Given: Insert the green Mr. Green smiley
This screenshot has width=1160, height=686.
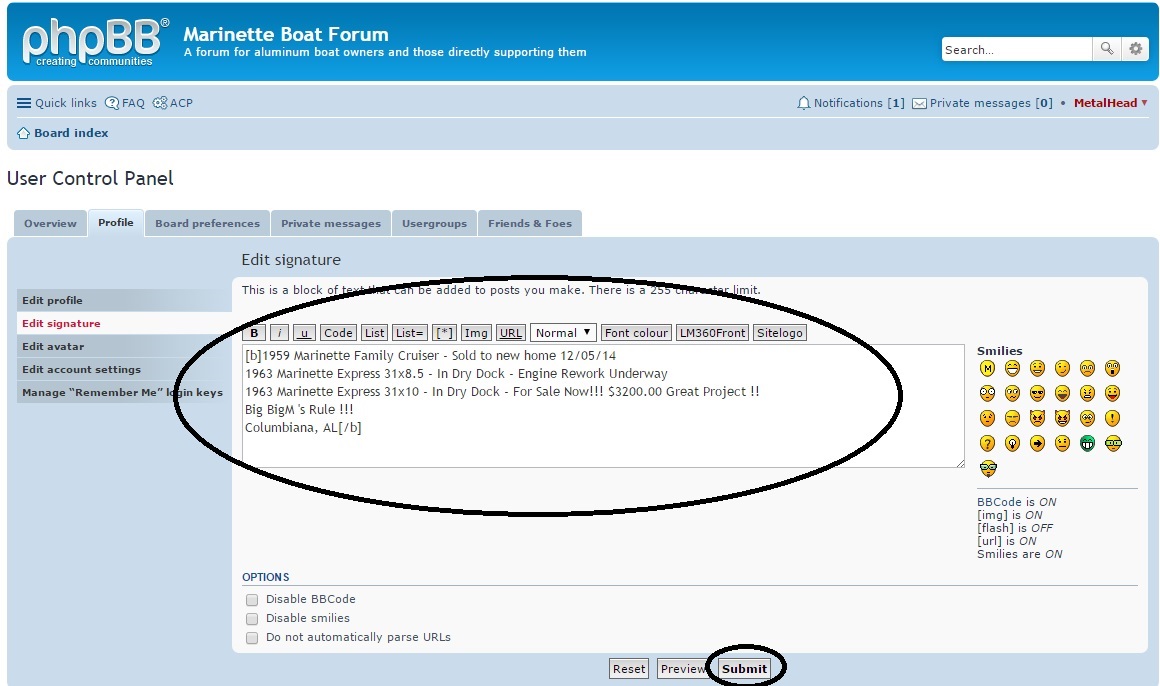Looking at the screenshot, I should [x=1087, y=444].
